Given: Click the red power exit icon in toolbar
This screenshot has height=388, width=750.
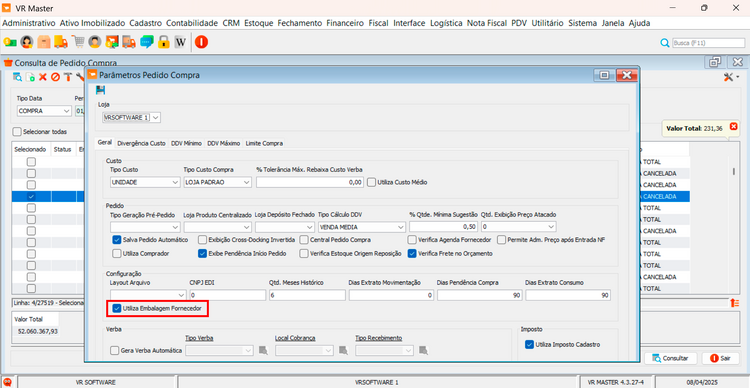Looking at the screenshot, I should 201,42.
